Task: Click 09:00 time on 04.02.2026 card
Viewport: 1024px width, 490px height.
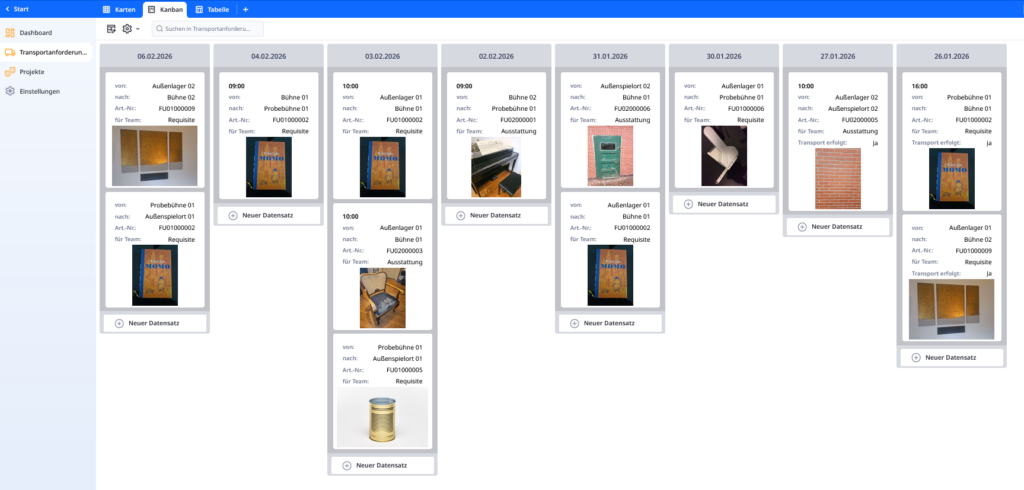Action: click(x=237, y=86)
